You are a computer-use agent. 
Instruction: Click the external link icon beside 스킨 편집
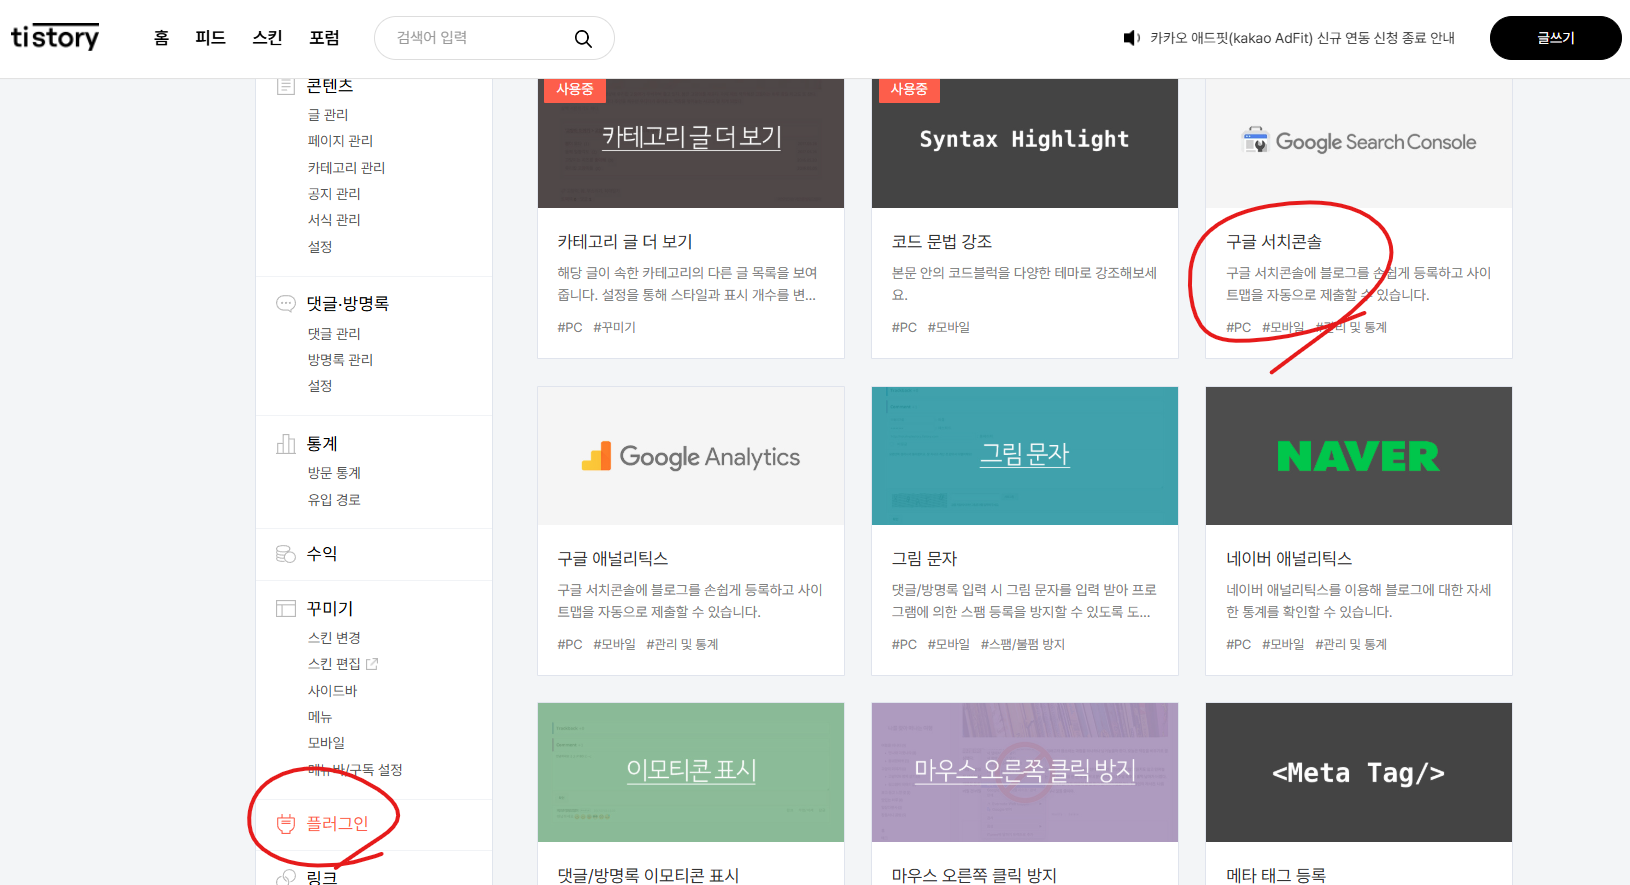(372, 664)
